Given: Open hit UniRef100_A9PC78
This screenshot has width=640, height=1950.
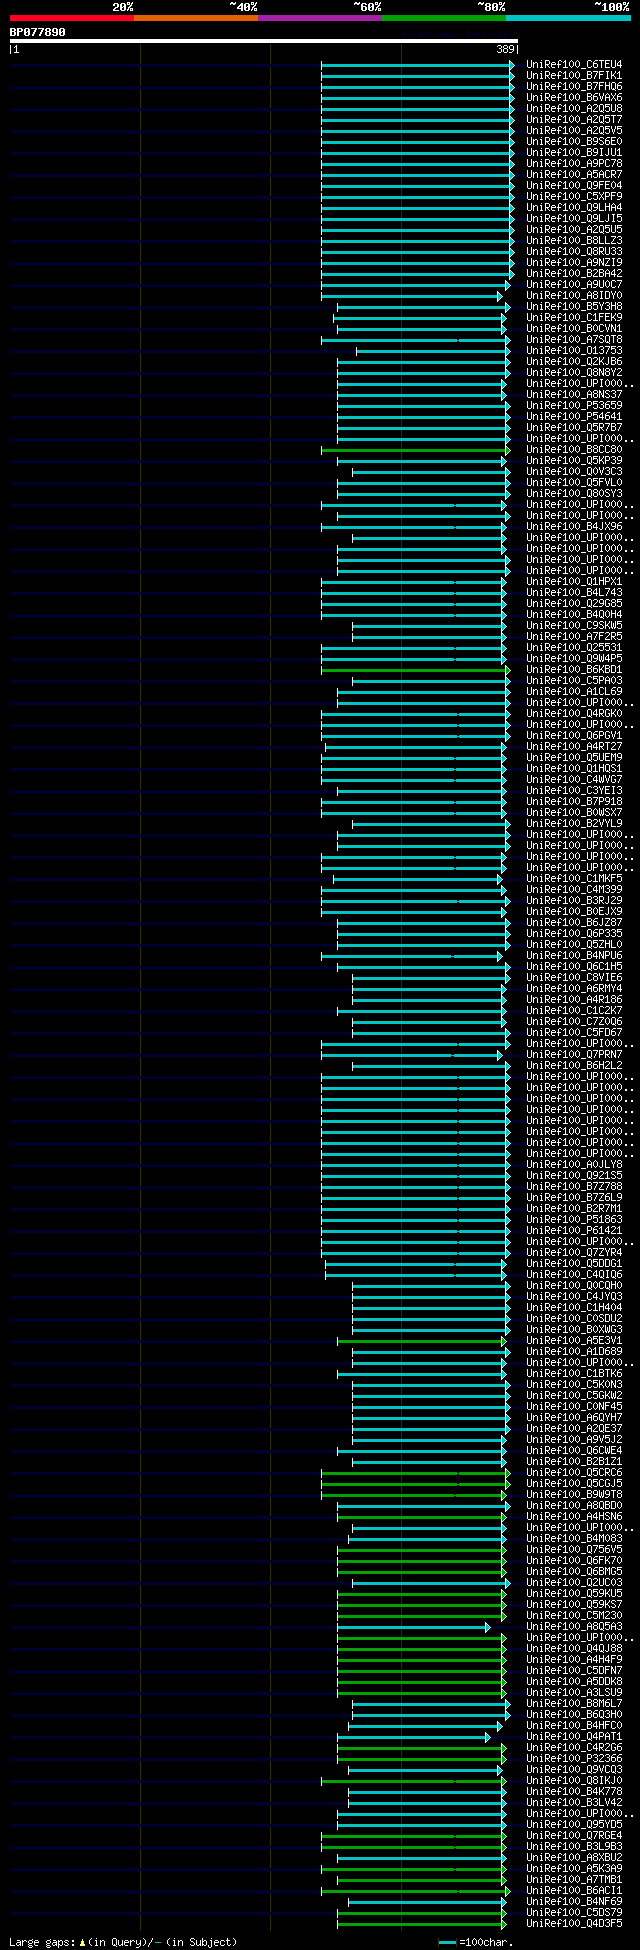Looking at the screenshot, I should (x=574, y=164).
